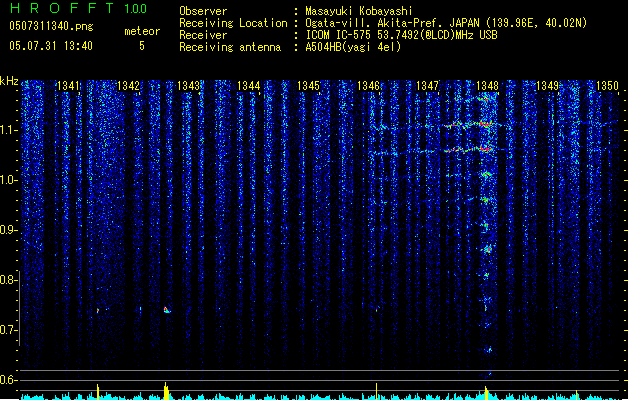
Task: Click the Observer label
Action: tap(203, 11)
